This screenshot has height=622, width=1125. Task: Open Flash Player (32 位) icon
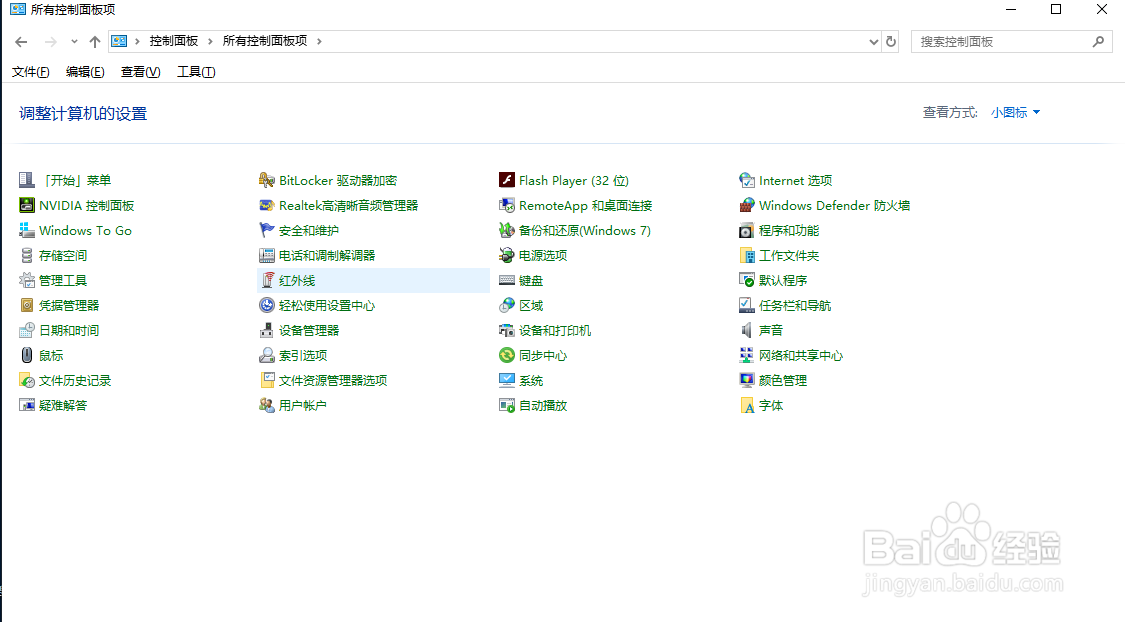tap(507, 180)
